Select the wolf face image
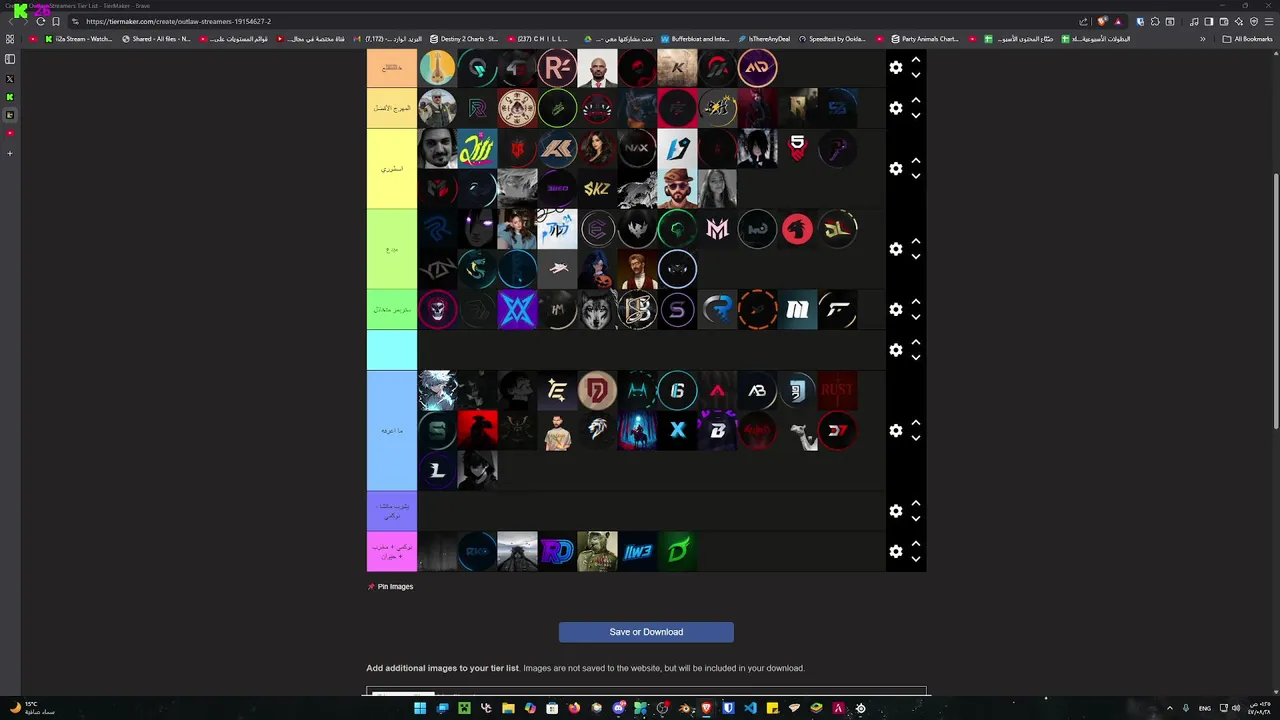The width and height of the screenshot is (1280, 720). click(597, 310)
